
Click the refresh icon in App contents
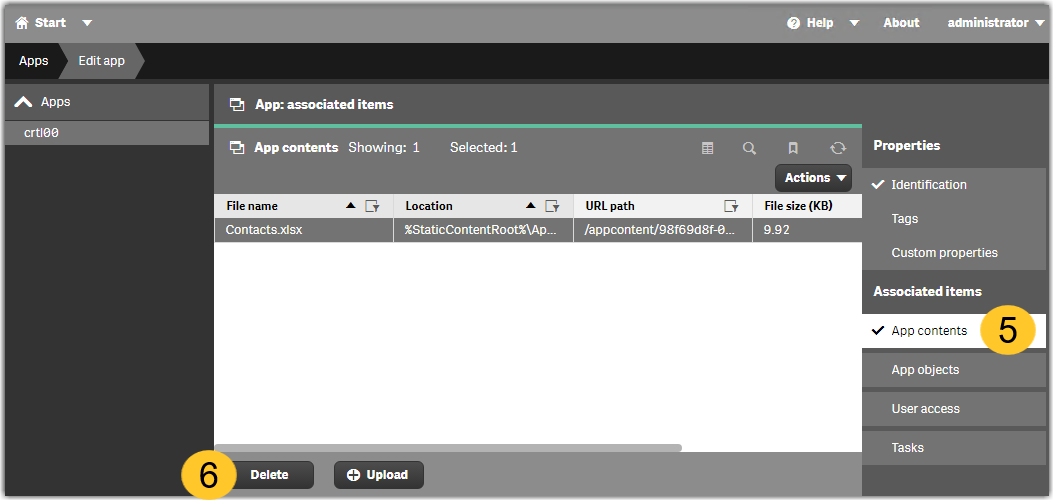(x=838, y=148)
